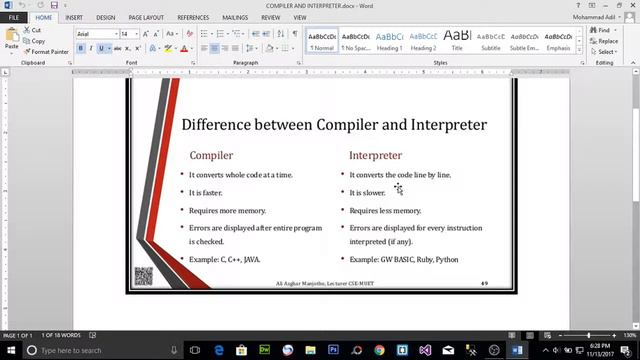
Task: Open line spacing options
Action: 251,49
